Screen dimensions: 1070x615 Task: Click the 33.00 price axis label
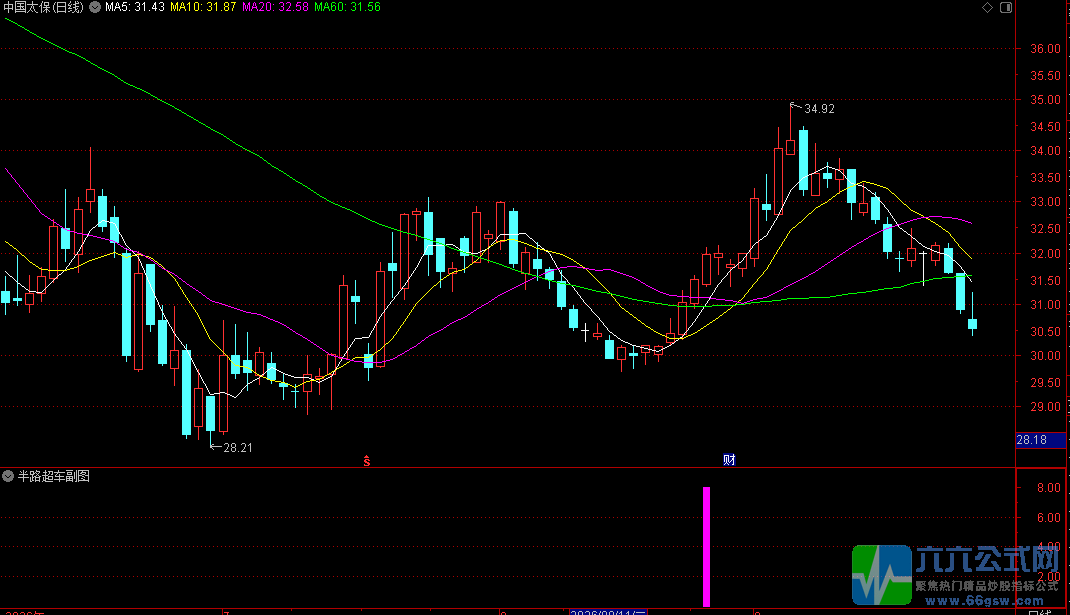[x=1045, y=202]
